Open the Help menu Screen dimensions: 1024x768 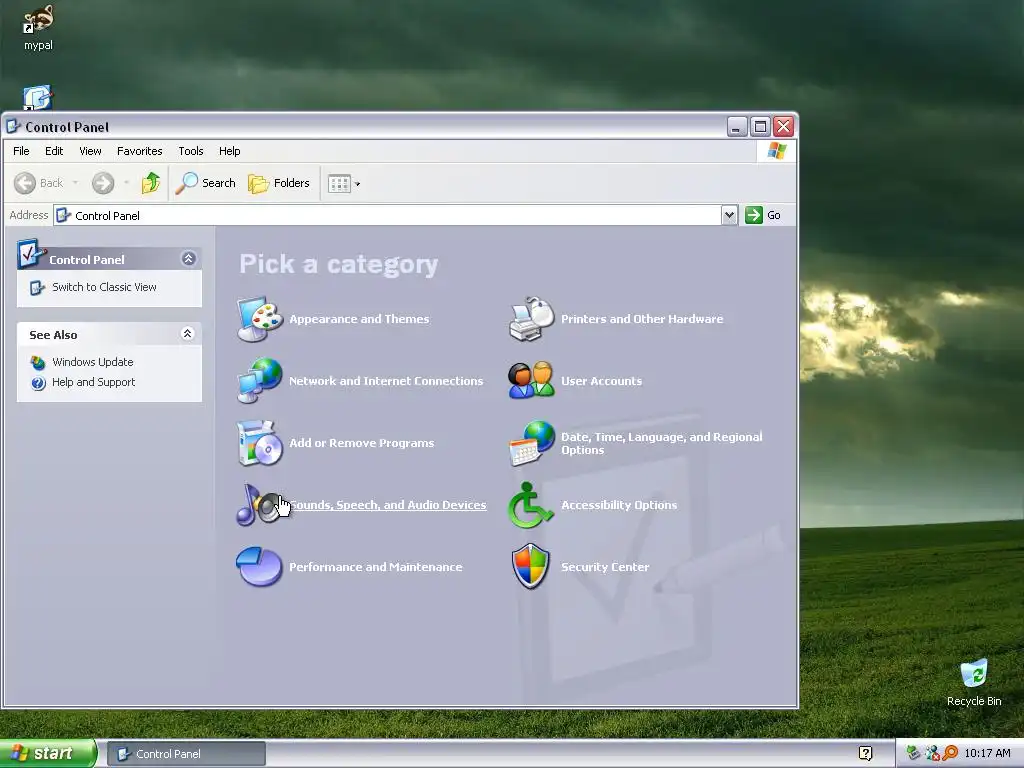pyautogui.click(x=229, y=151)
